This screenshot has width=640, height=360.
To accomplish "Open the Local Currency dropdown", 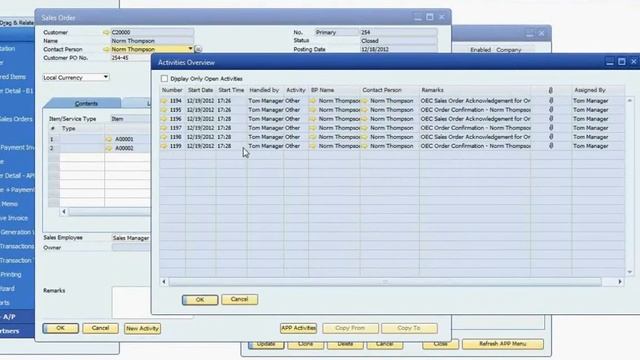I will (x=105, y=77).
